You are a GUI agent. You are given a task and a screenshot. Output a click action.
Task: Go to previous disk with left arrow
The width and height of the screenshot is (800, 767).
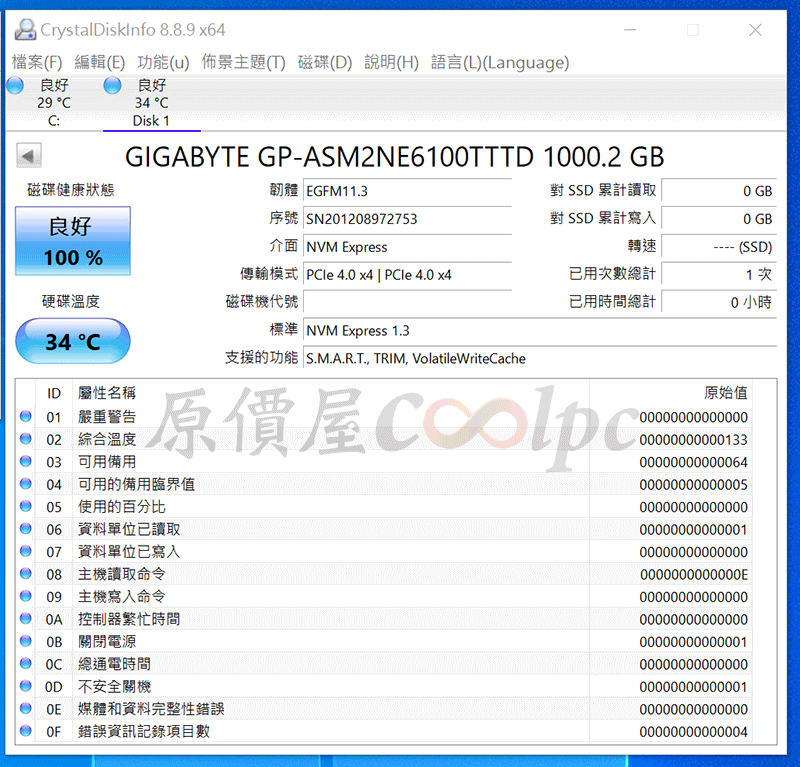point(29,156)
